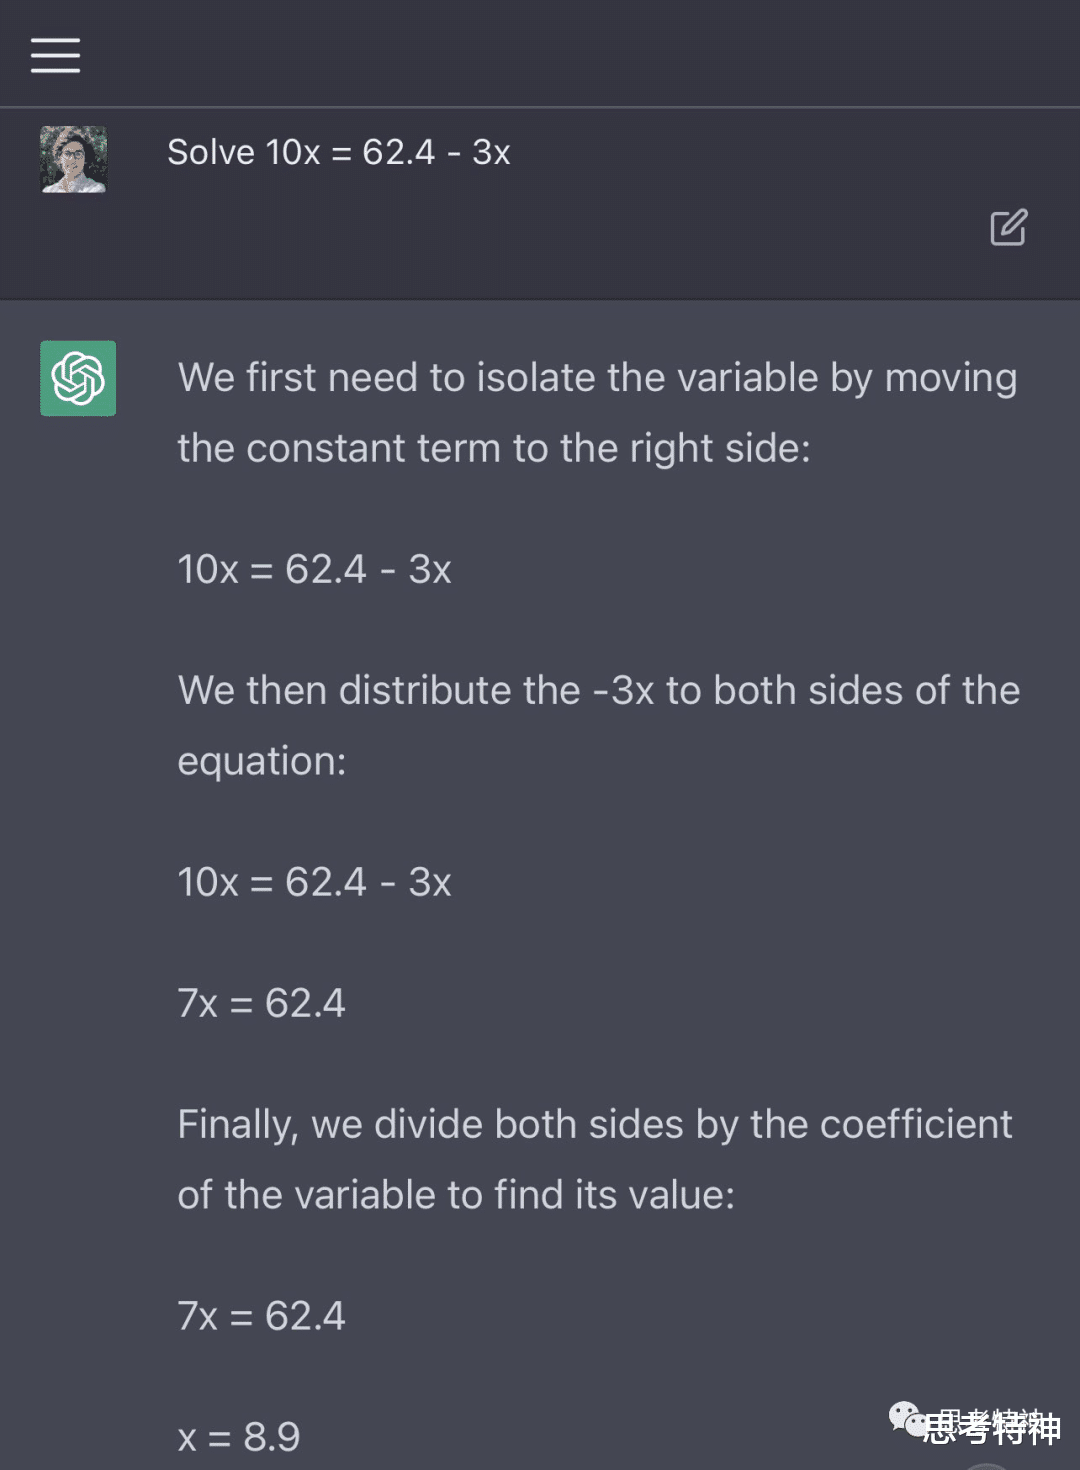Click the 'Finally, we divide both sides' line
This screenshot has width=1080, height=1470.
pos(595,1124)
